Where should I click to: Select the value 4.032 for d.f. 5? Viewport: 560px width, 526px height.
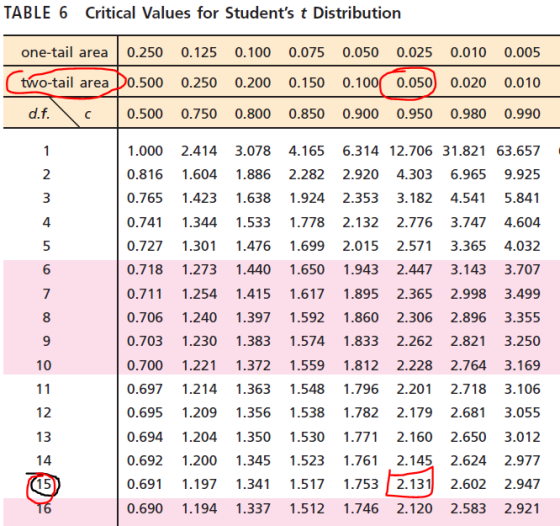(x=522, y=246)
